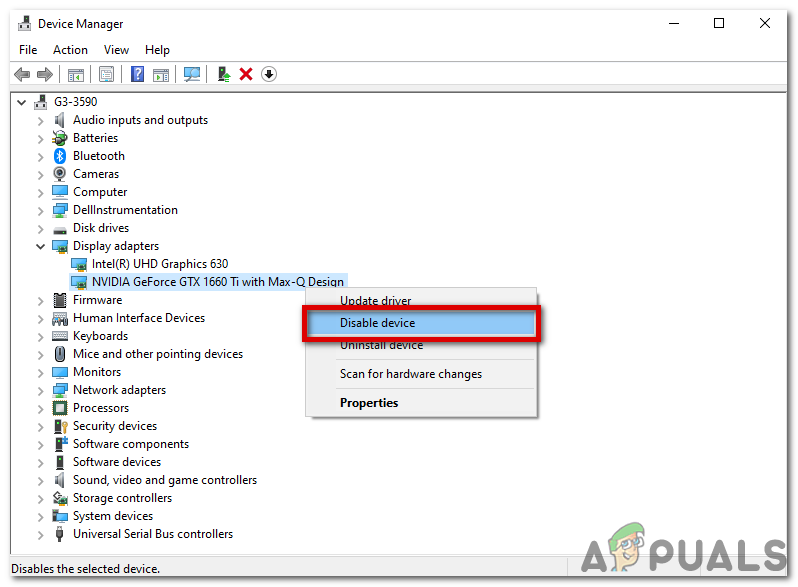Click red X Uninstall device toolbar icon
Image resolution: width=798 pixels, height=587 pixels.
click(x=246, y=74)
